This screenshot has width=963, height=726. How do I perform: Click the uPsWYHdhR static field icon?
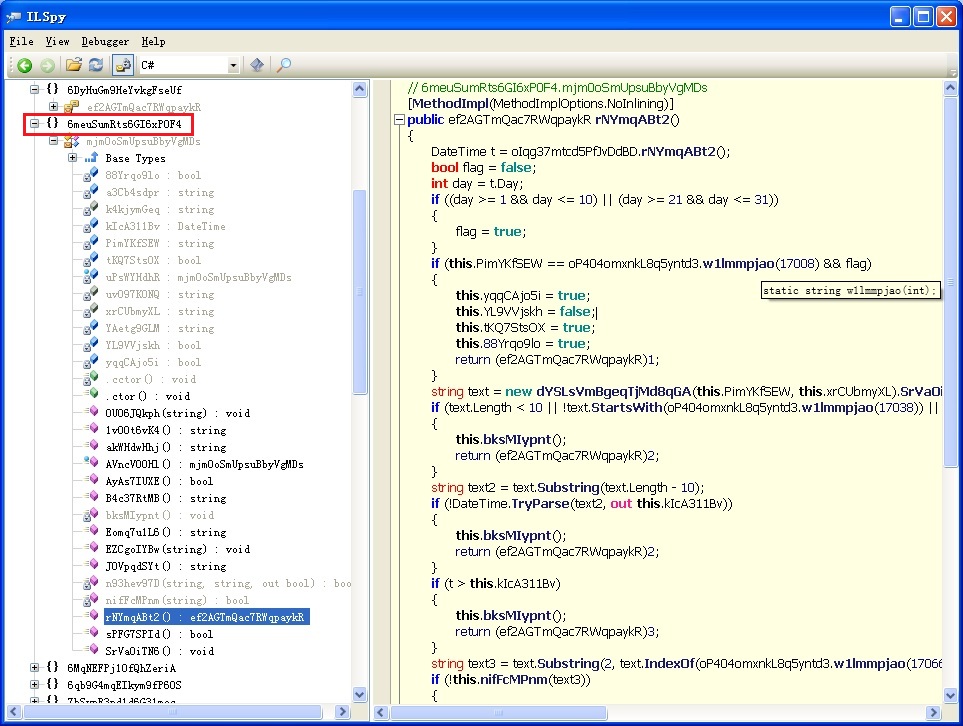(x=91, y=276)
